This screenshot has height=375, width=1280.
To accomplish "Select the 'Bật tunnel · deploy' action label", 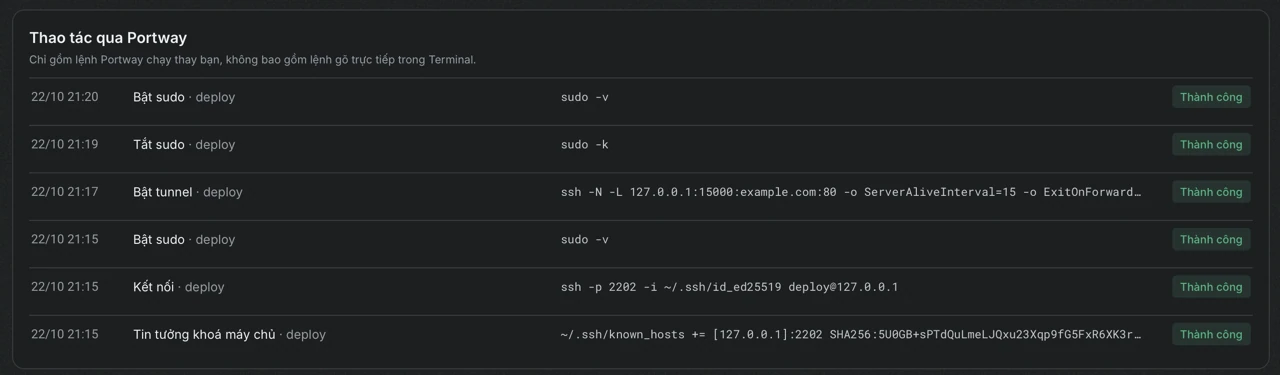I will click(188, 192).
